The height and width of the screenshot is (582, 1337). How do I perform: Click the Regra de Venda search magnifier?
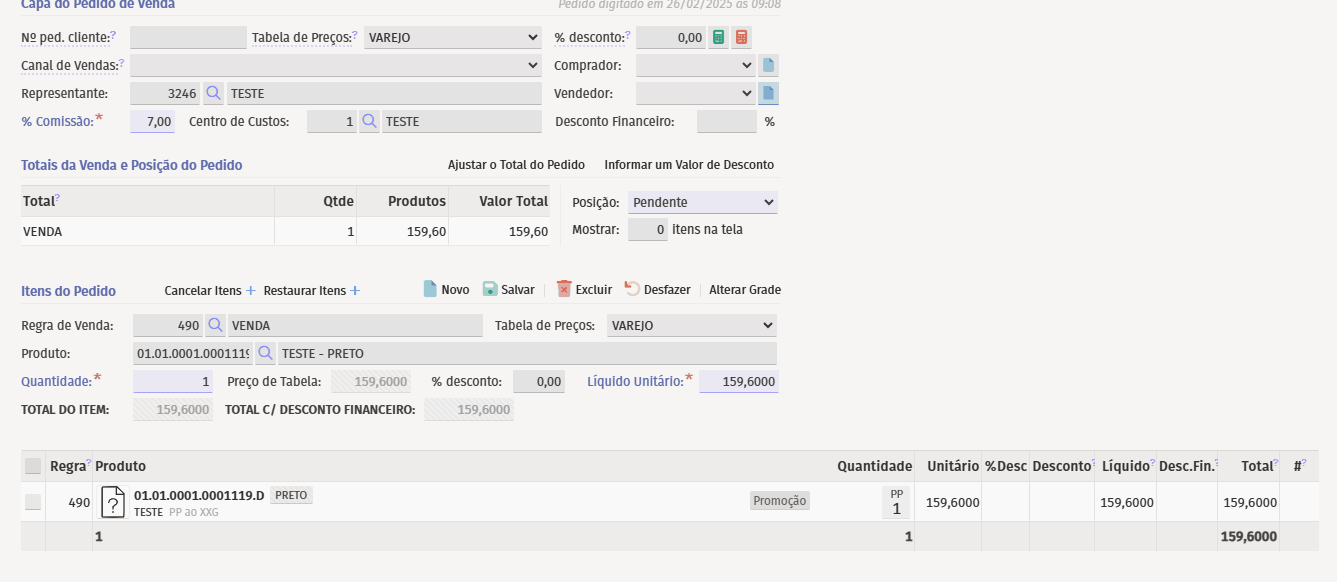(x=215, y=326)
